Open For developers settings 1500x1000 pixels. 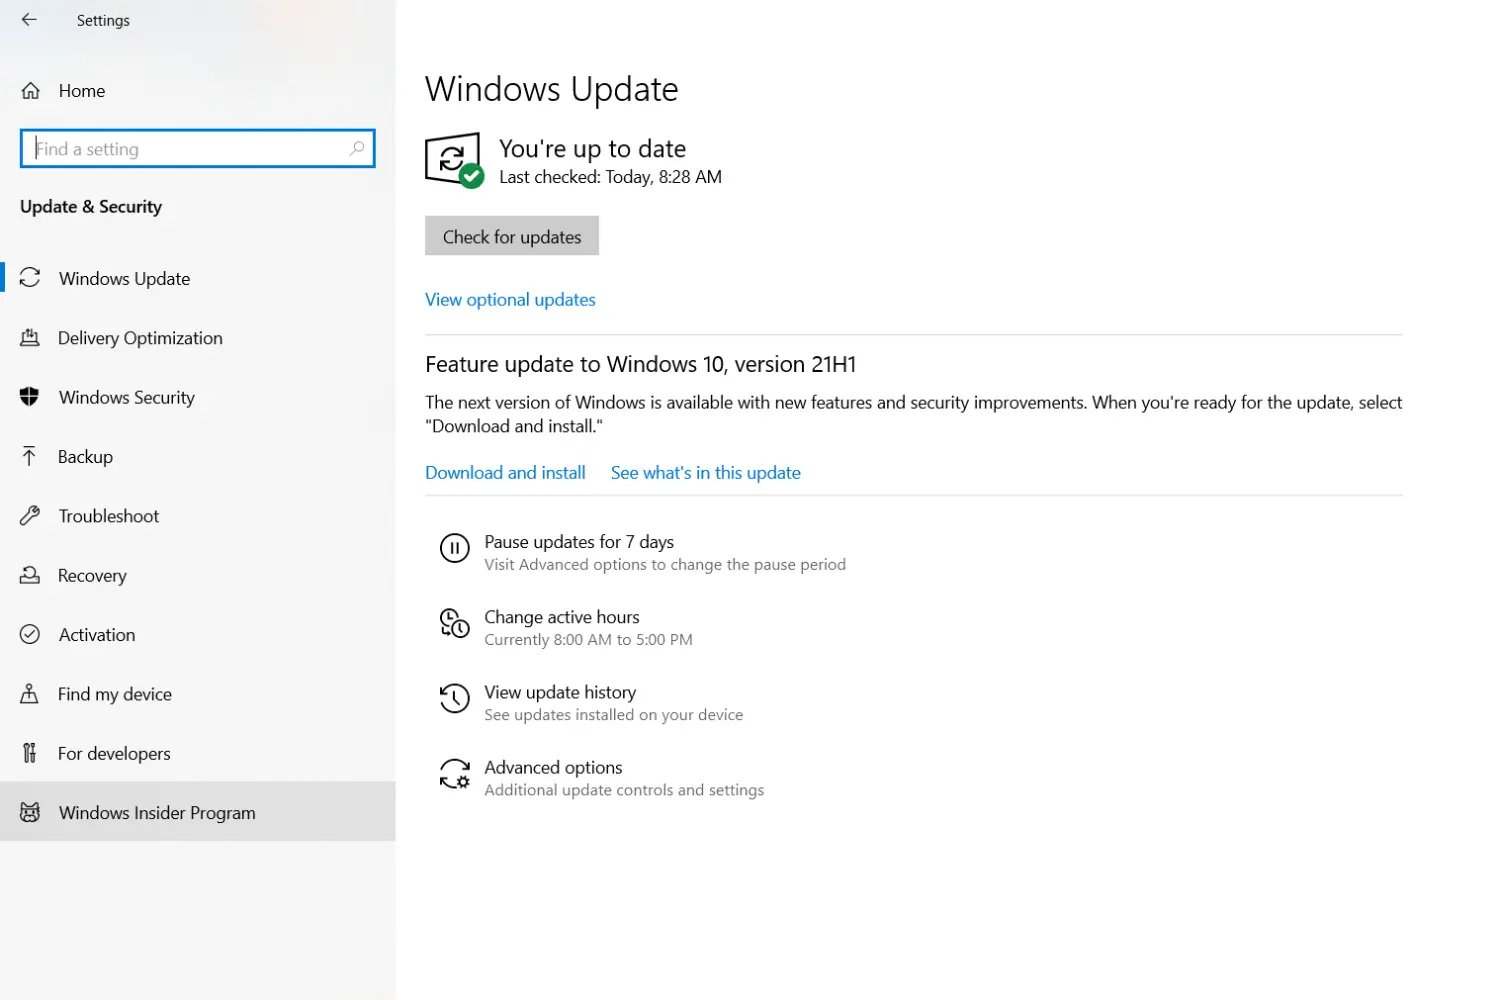(x=198, y=753)
